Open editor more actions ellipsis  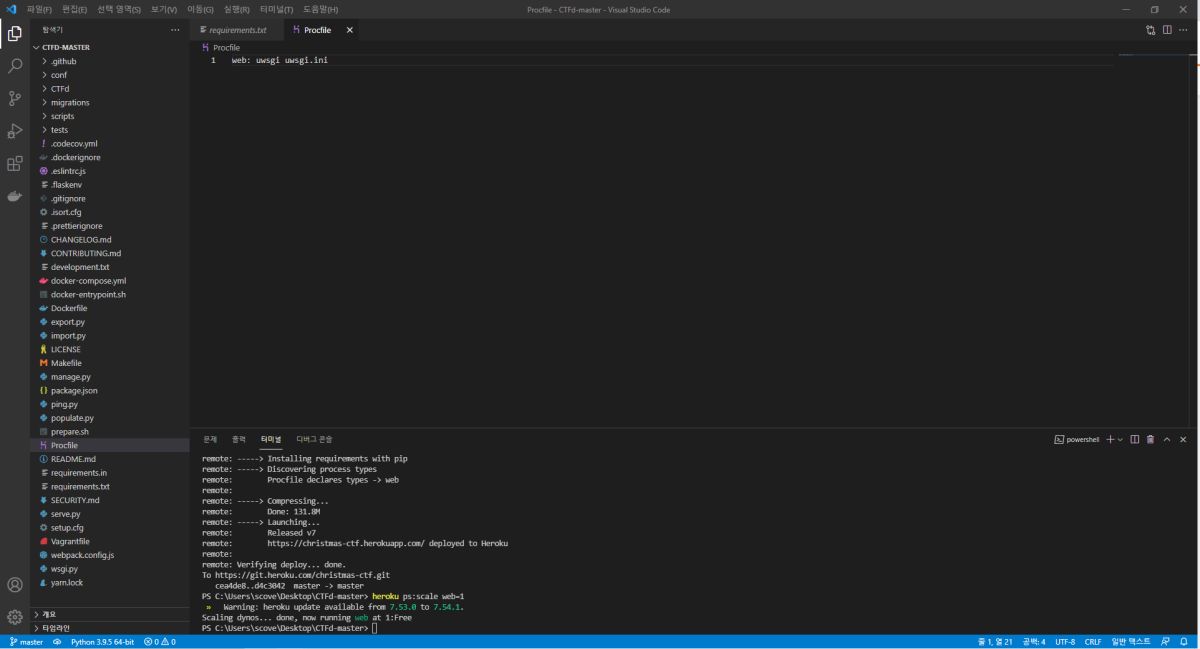tap(1184, 30)
